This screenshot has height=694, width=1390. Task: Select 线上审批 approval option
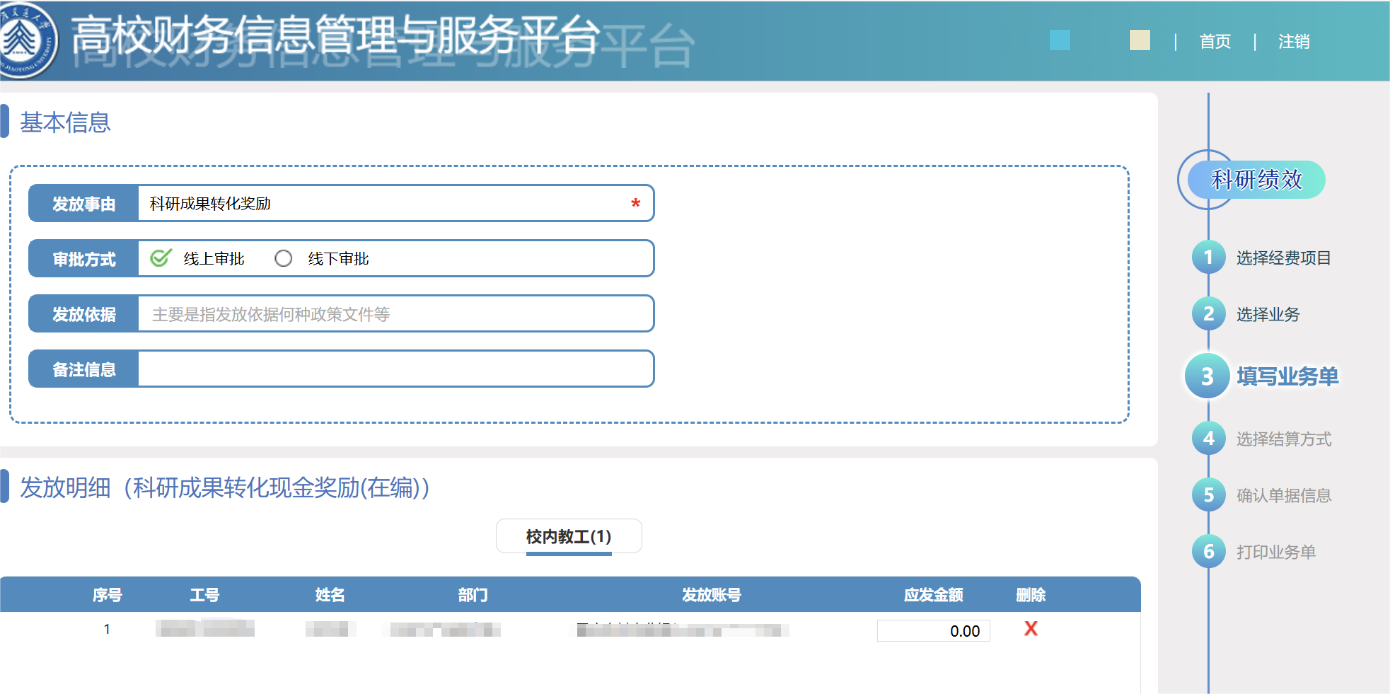(161, 258)
